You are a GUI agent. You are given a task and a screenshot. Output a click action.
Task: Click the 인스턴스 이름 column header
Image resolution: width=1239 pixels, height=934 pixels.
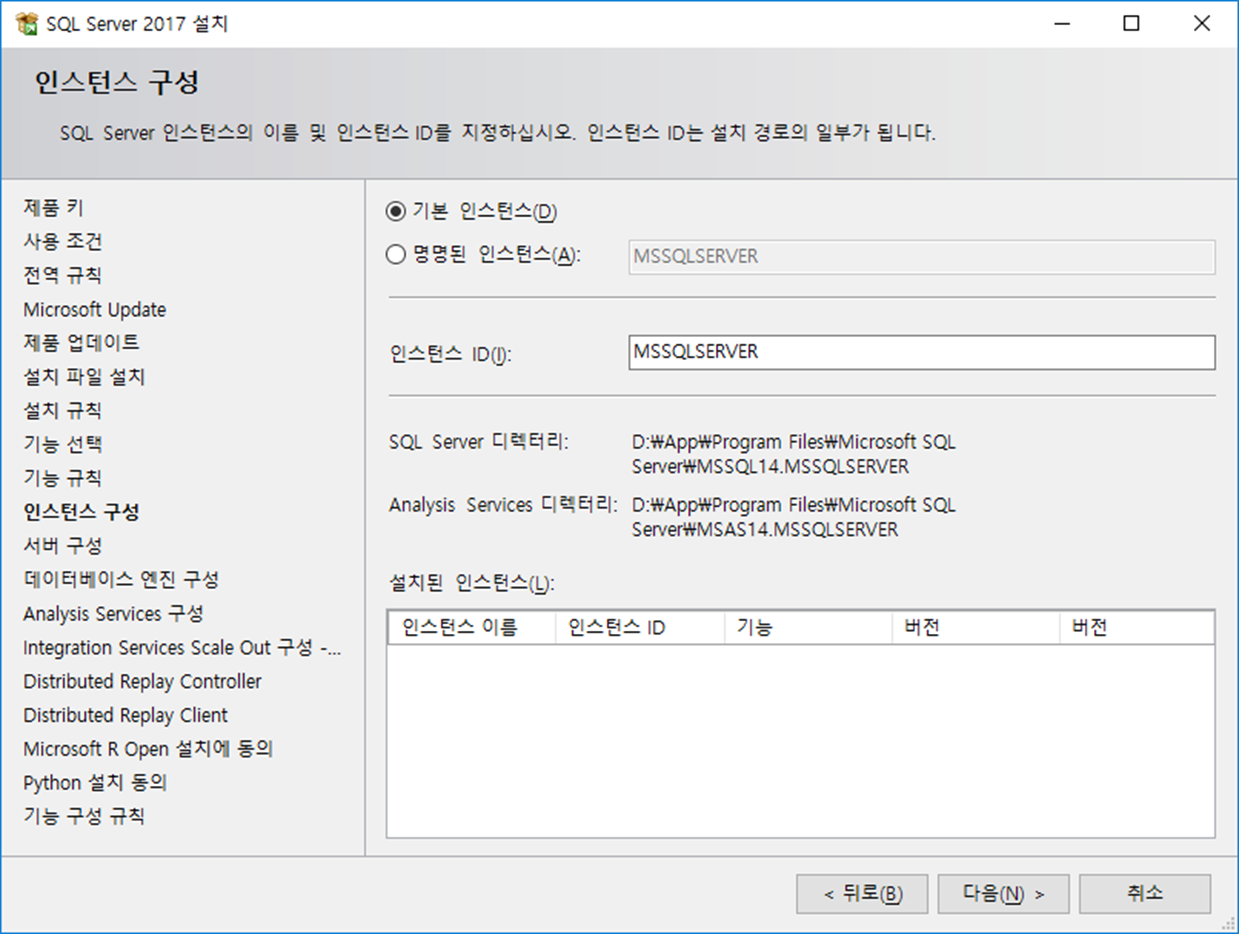pos(471,628)
